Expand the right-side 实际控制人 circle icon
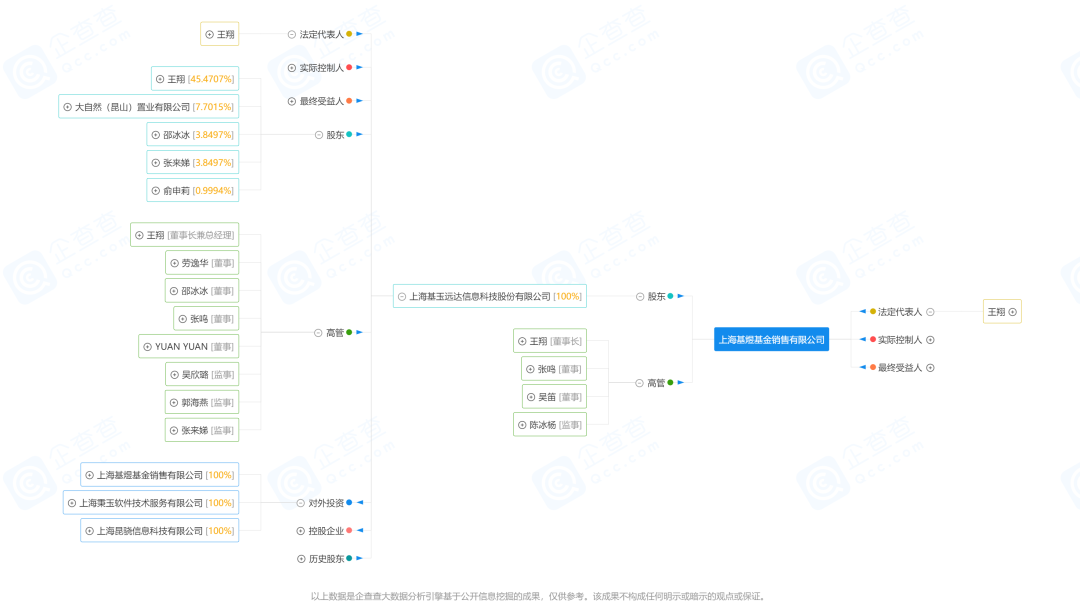1080x614 pixels. tap(931, 340)
